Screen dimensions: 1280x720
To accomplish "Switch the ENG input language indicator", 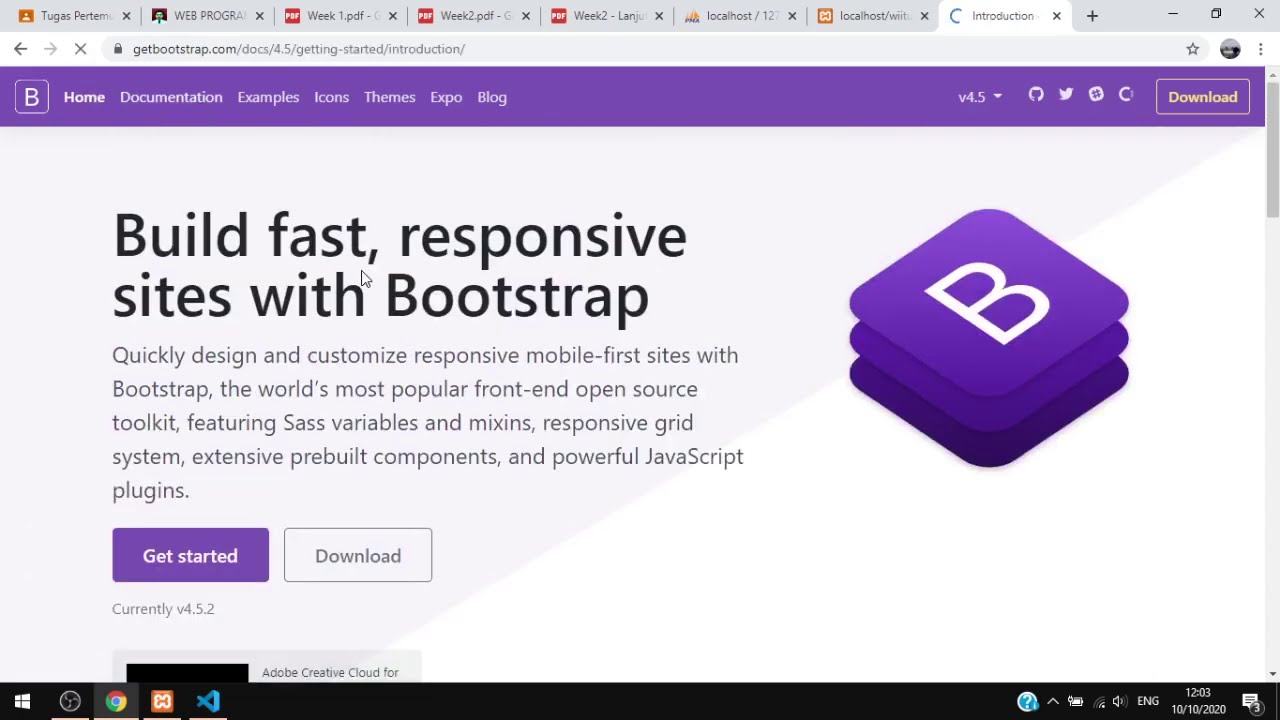I will (1148, 702).
